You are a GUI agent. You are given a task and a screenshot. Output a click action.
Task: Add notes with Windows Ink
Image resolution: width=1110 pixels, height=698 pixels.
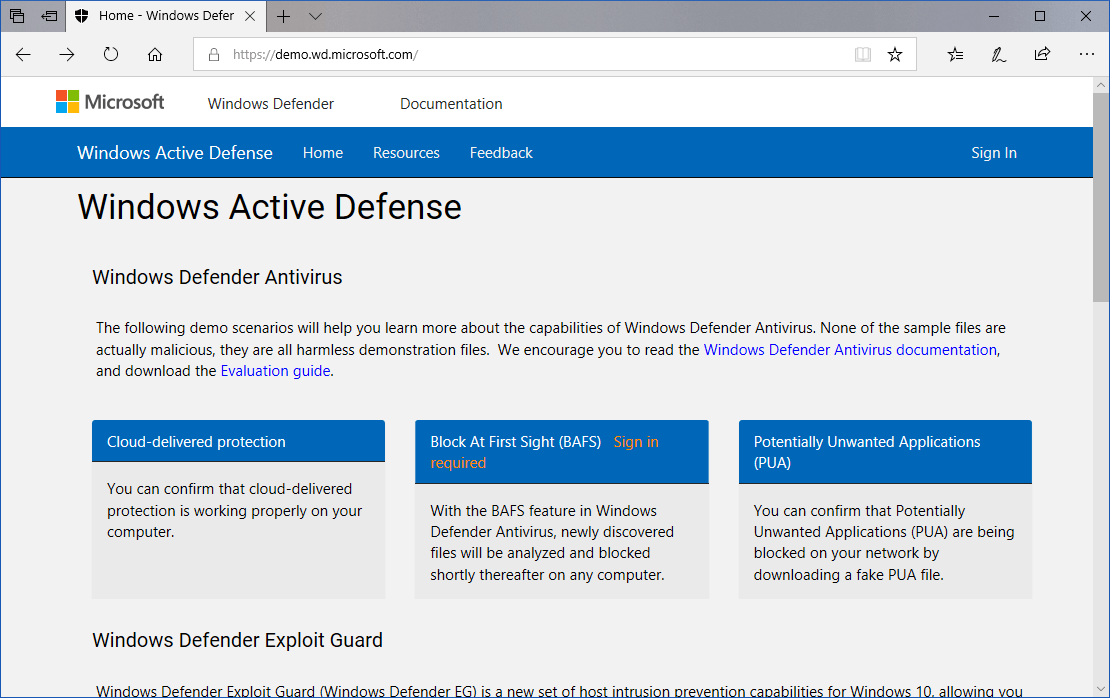click(998, 54)
